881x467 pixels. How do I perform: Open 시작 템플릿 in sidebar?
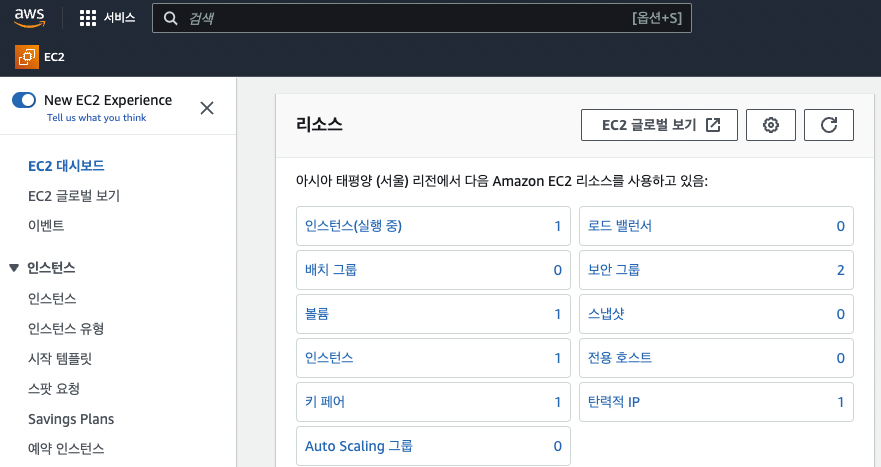click(60, 359)
